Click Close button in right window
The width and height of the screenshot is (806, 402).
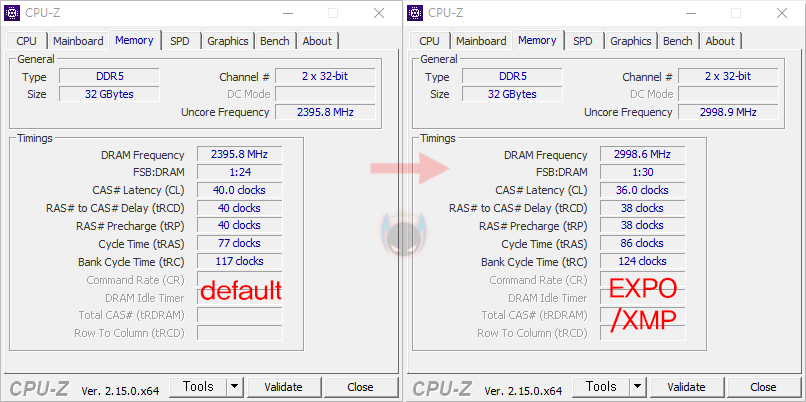click(763, 387)
